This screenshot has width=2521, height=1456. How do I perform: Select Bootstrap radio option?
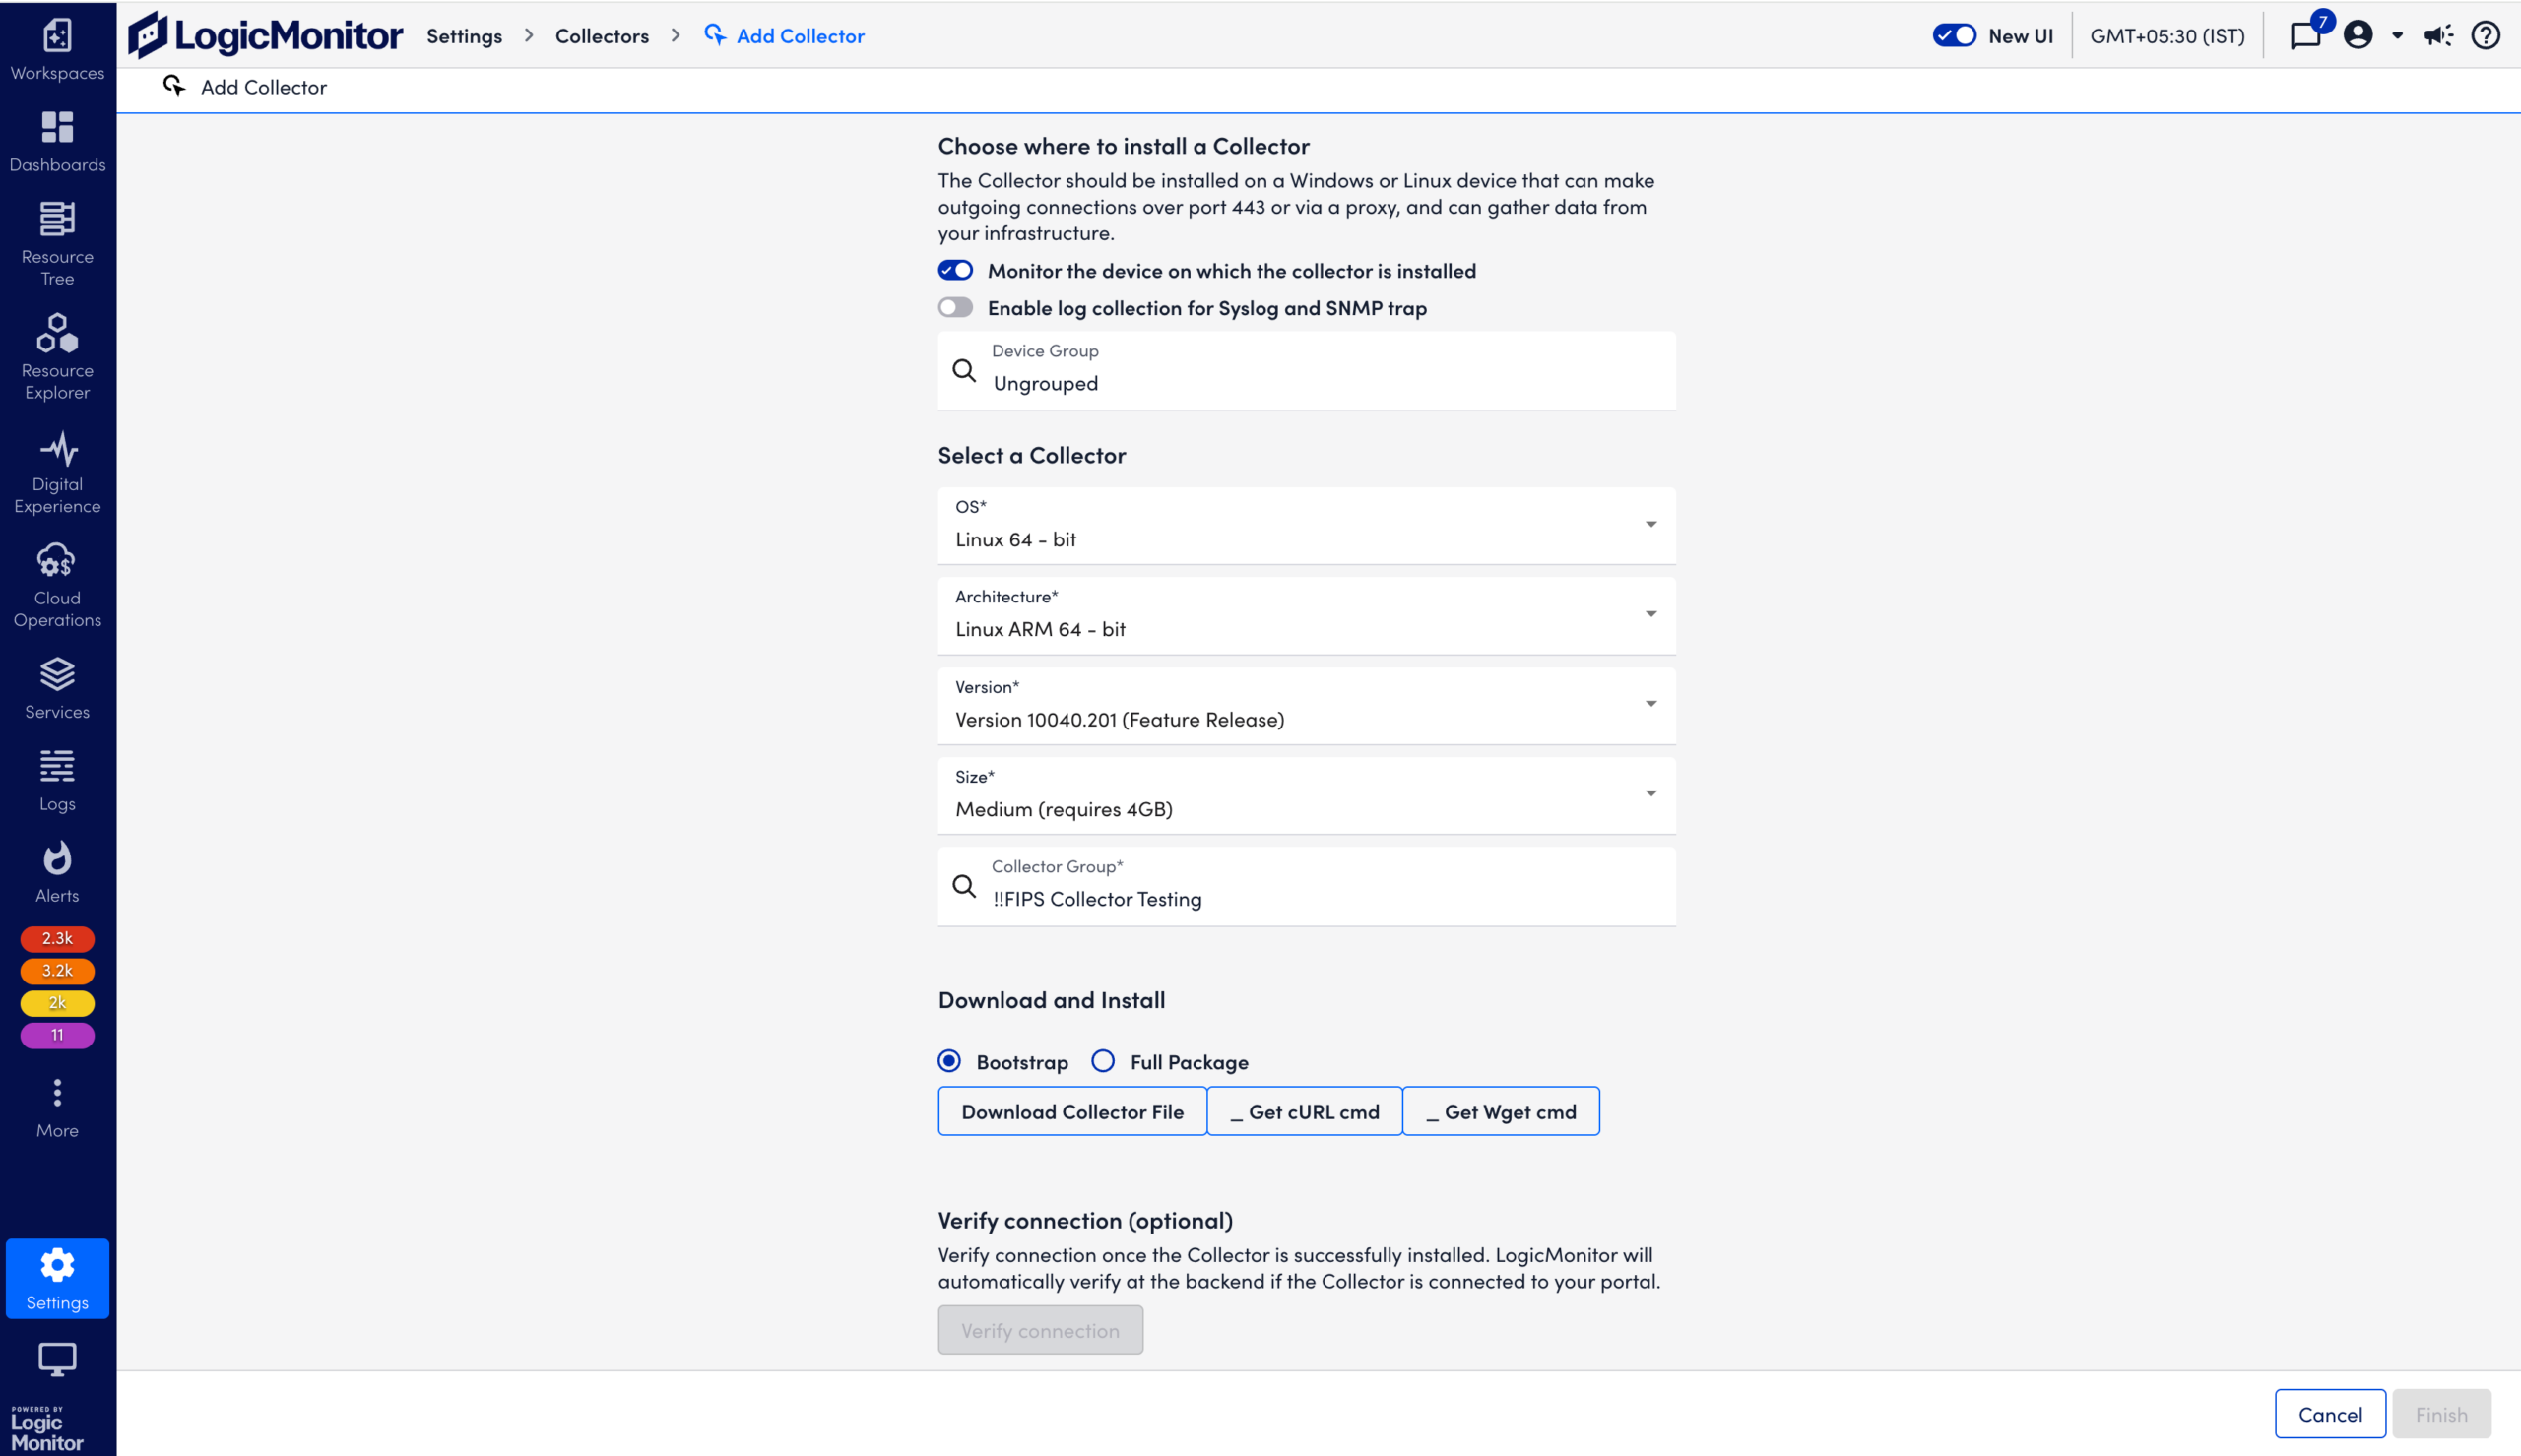pos(949,1061)
